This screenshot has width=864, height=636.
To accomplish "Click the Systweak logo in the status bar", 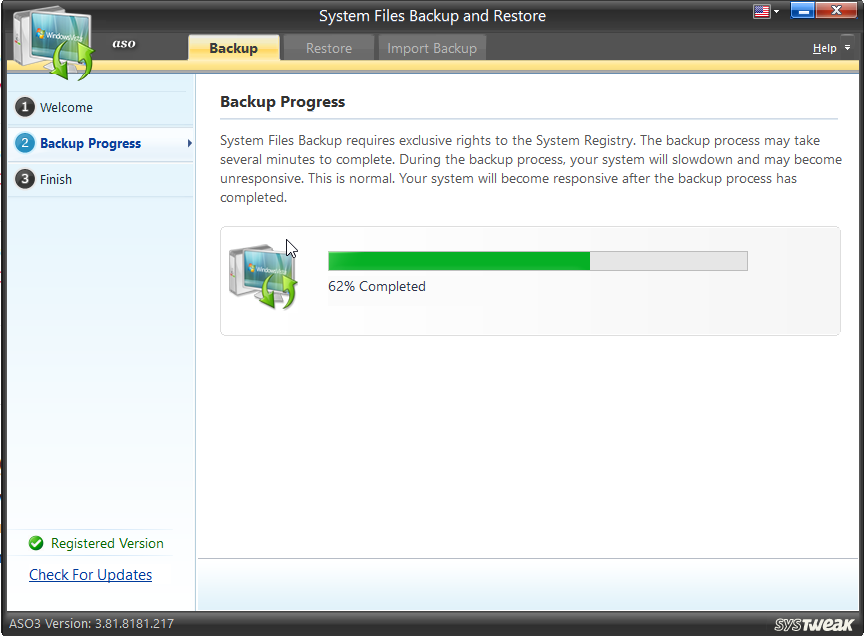I will point(816,623).
